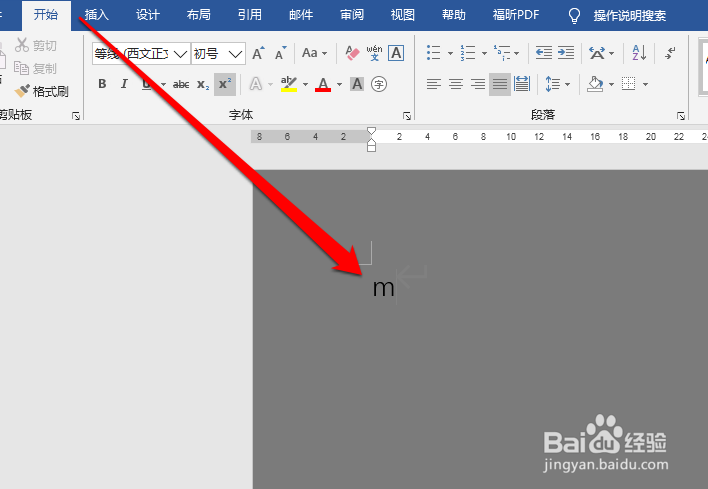Viewport: 708px width, 489px height.
Task: Apply yellow text highlight color
Action: (289, 84)
